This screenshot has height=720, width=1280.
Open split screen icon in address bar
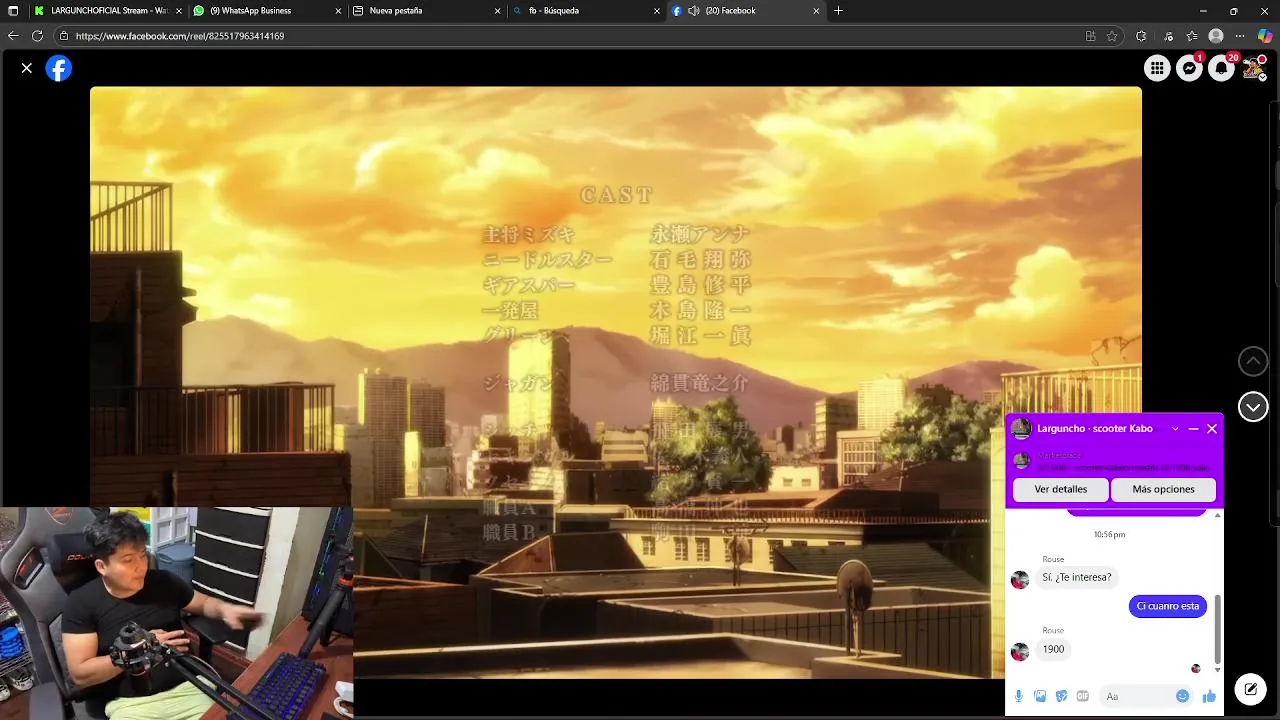pos(1090,36)
